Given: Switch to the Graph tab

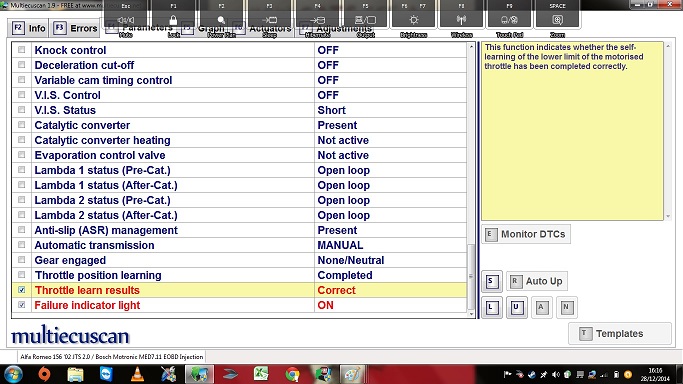Looking at the screenshot, I should pos(205,28).
